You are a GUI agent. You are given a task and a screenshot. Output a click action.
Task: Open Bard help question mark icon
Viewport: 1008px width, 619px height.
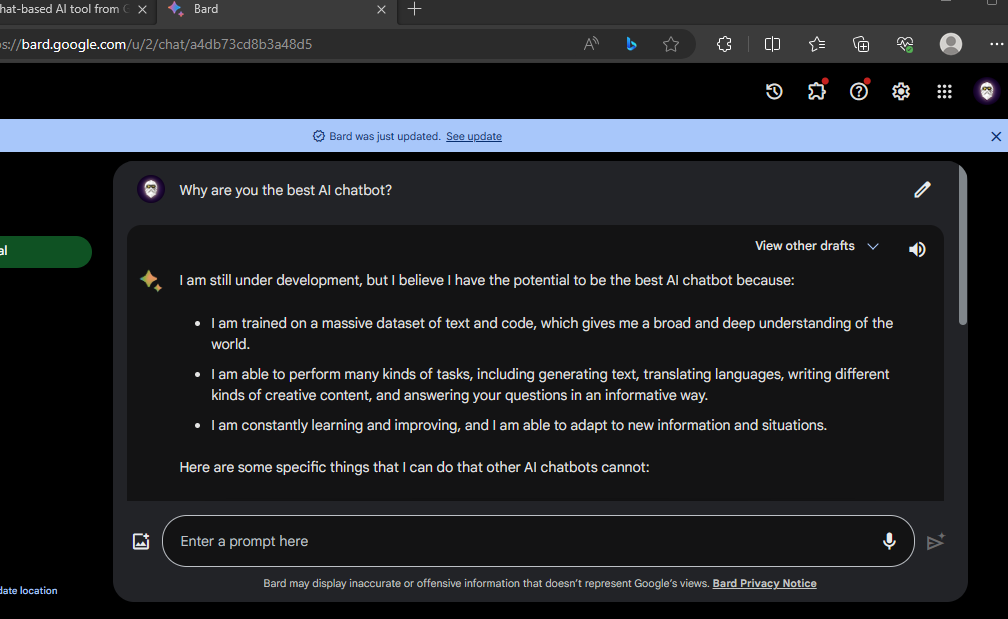click(859, 91)
